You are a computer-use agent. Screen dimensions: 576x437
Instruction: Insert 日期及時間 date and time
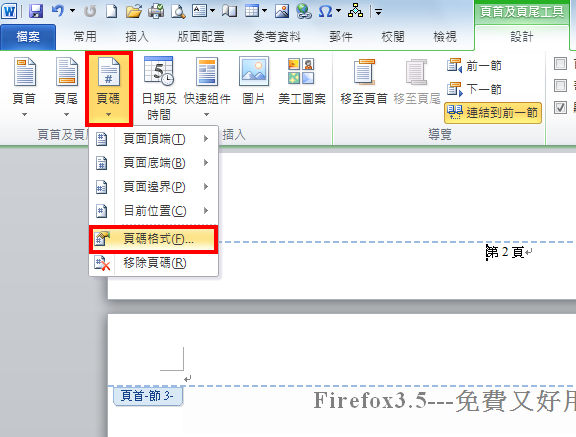point(159,88)
